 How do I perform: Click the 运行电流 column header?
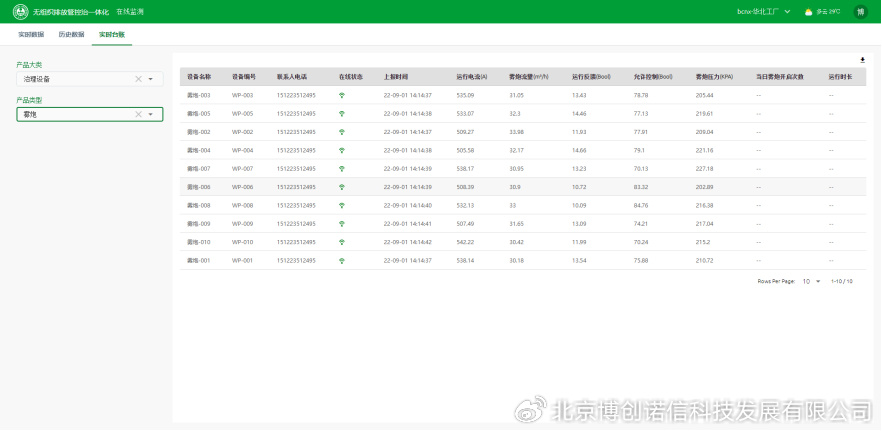pos(471,76)
